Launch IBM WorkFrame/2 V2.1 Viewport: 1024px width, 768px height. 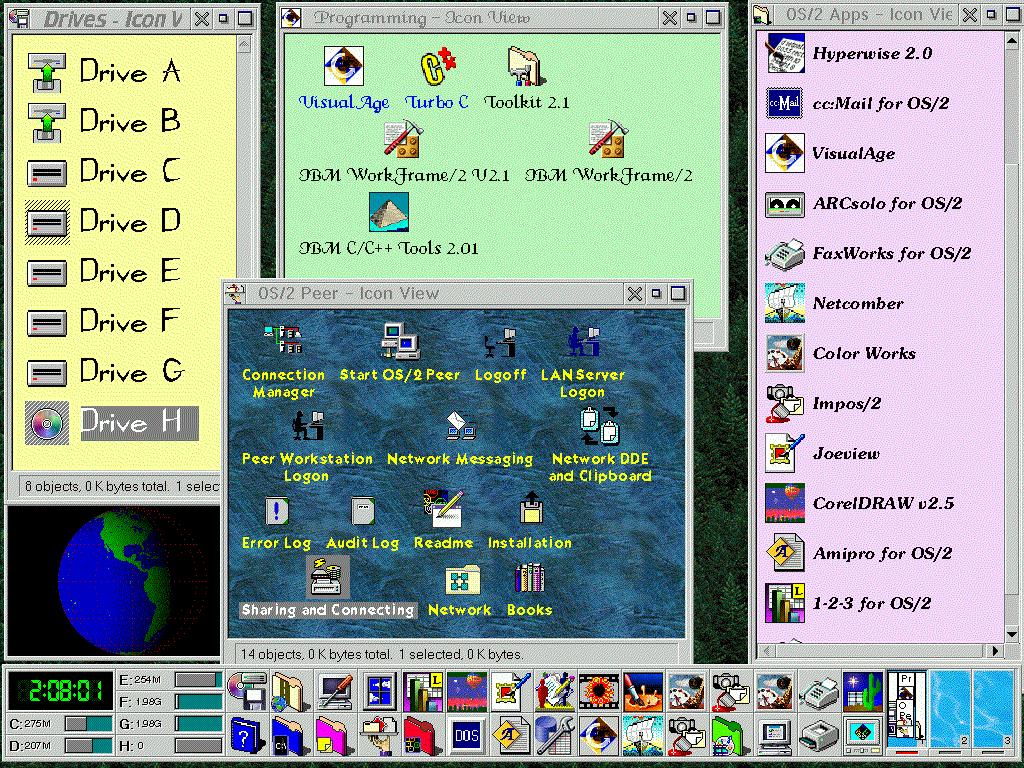pos(404,138)
